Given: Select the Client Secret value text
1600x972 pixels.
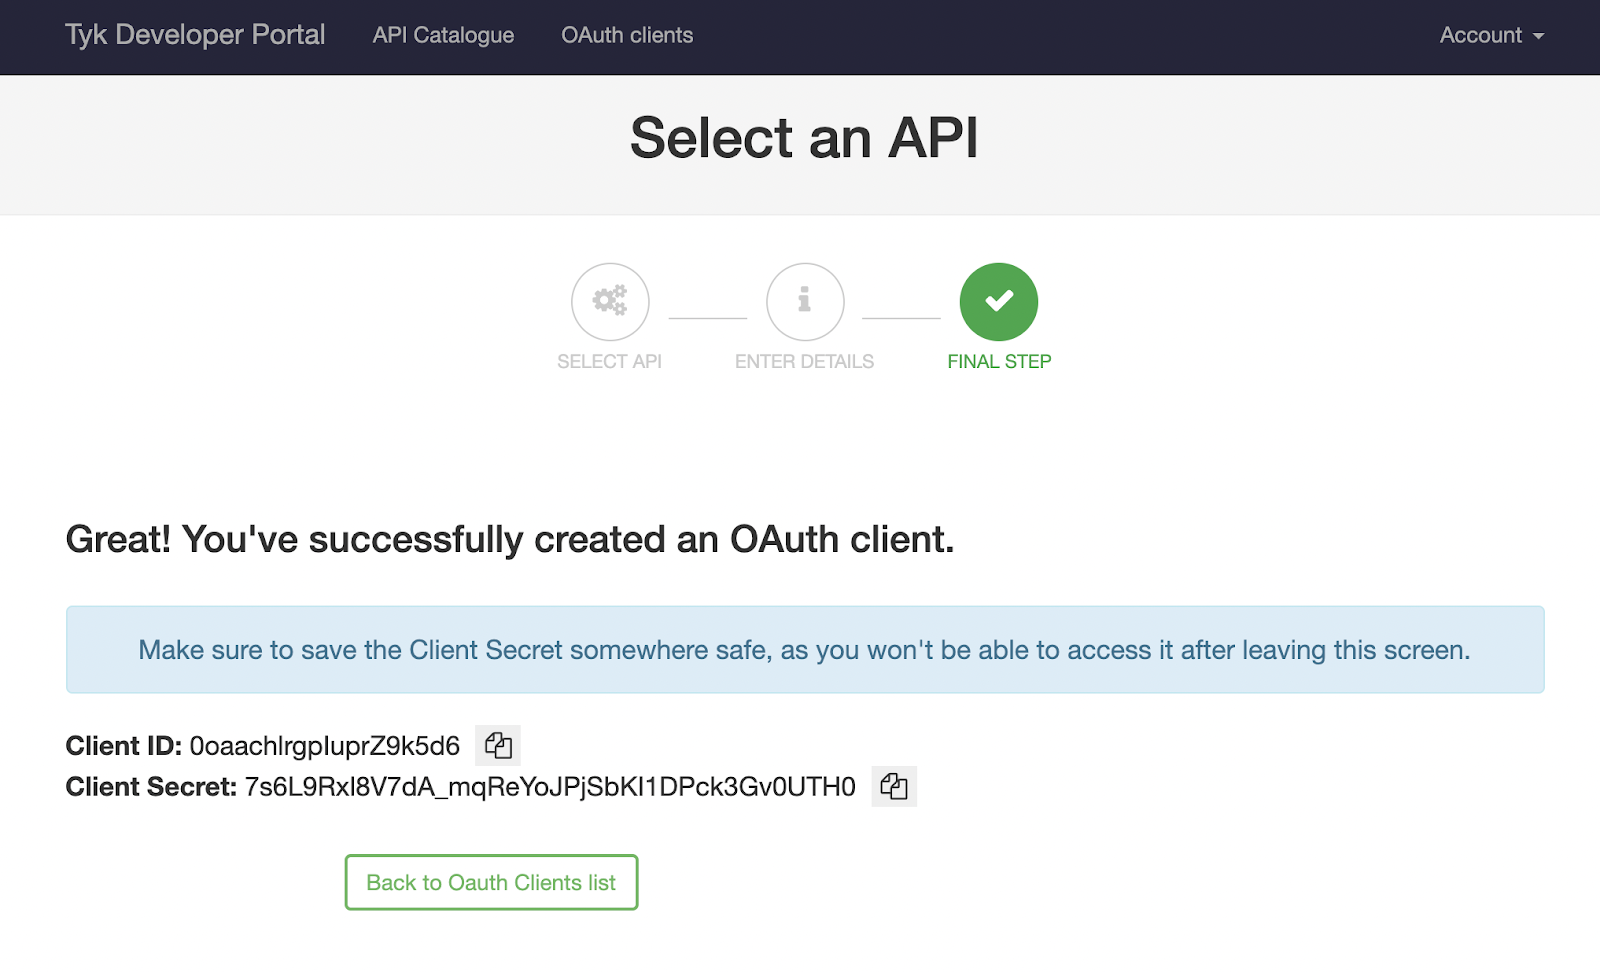Looking at the screenshot, I should (x=550, y=787).
